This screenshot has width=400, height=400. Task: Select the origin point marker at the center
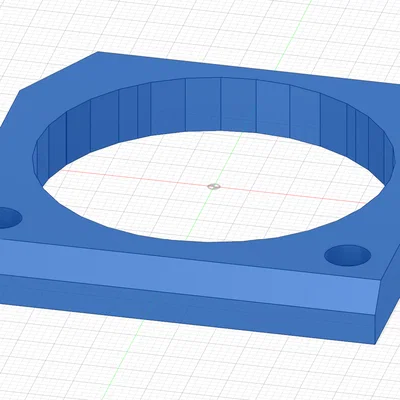(x=214, y=186)
